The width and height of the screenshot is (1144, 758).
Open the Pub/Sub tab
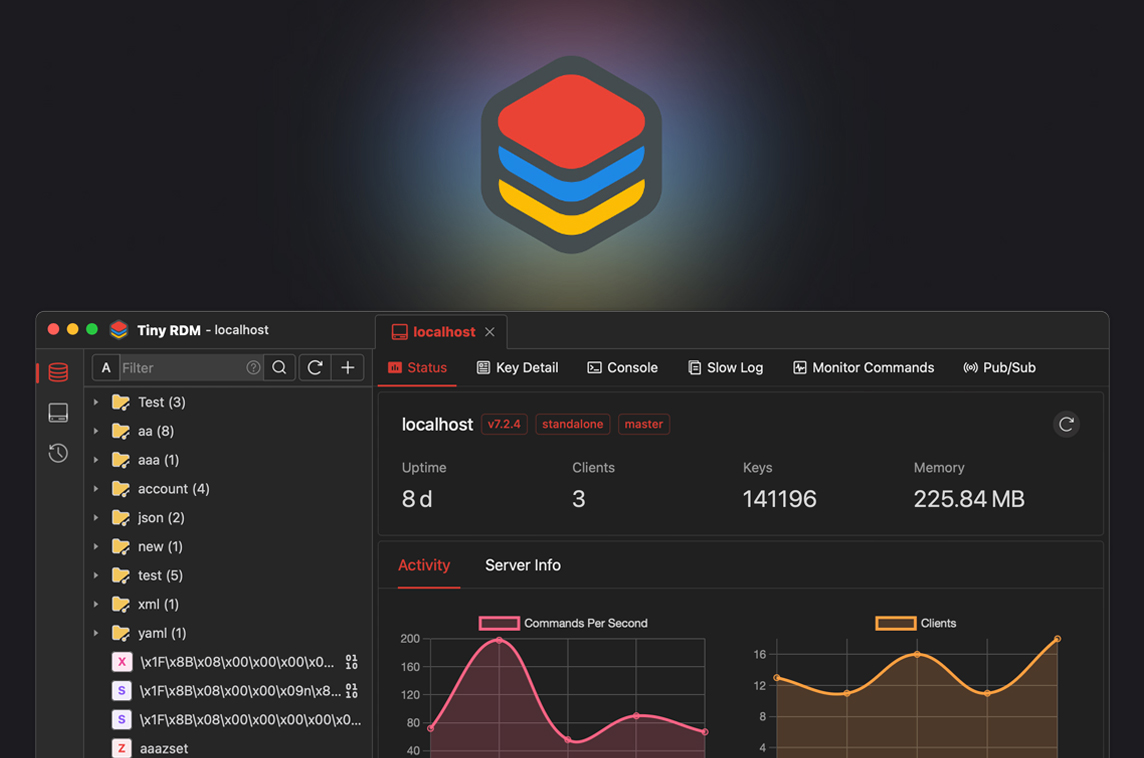(1000, 368)
